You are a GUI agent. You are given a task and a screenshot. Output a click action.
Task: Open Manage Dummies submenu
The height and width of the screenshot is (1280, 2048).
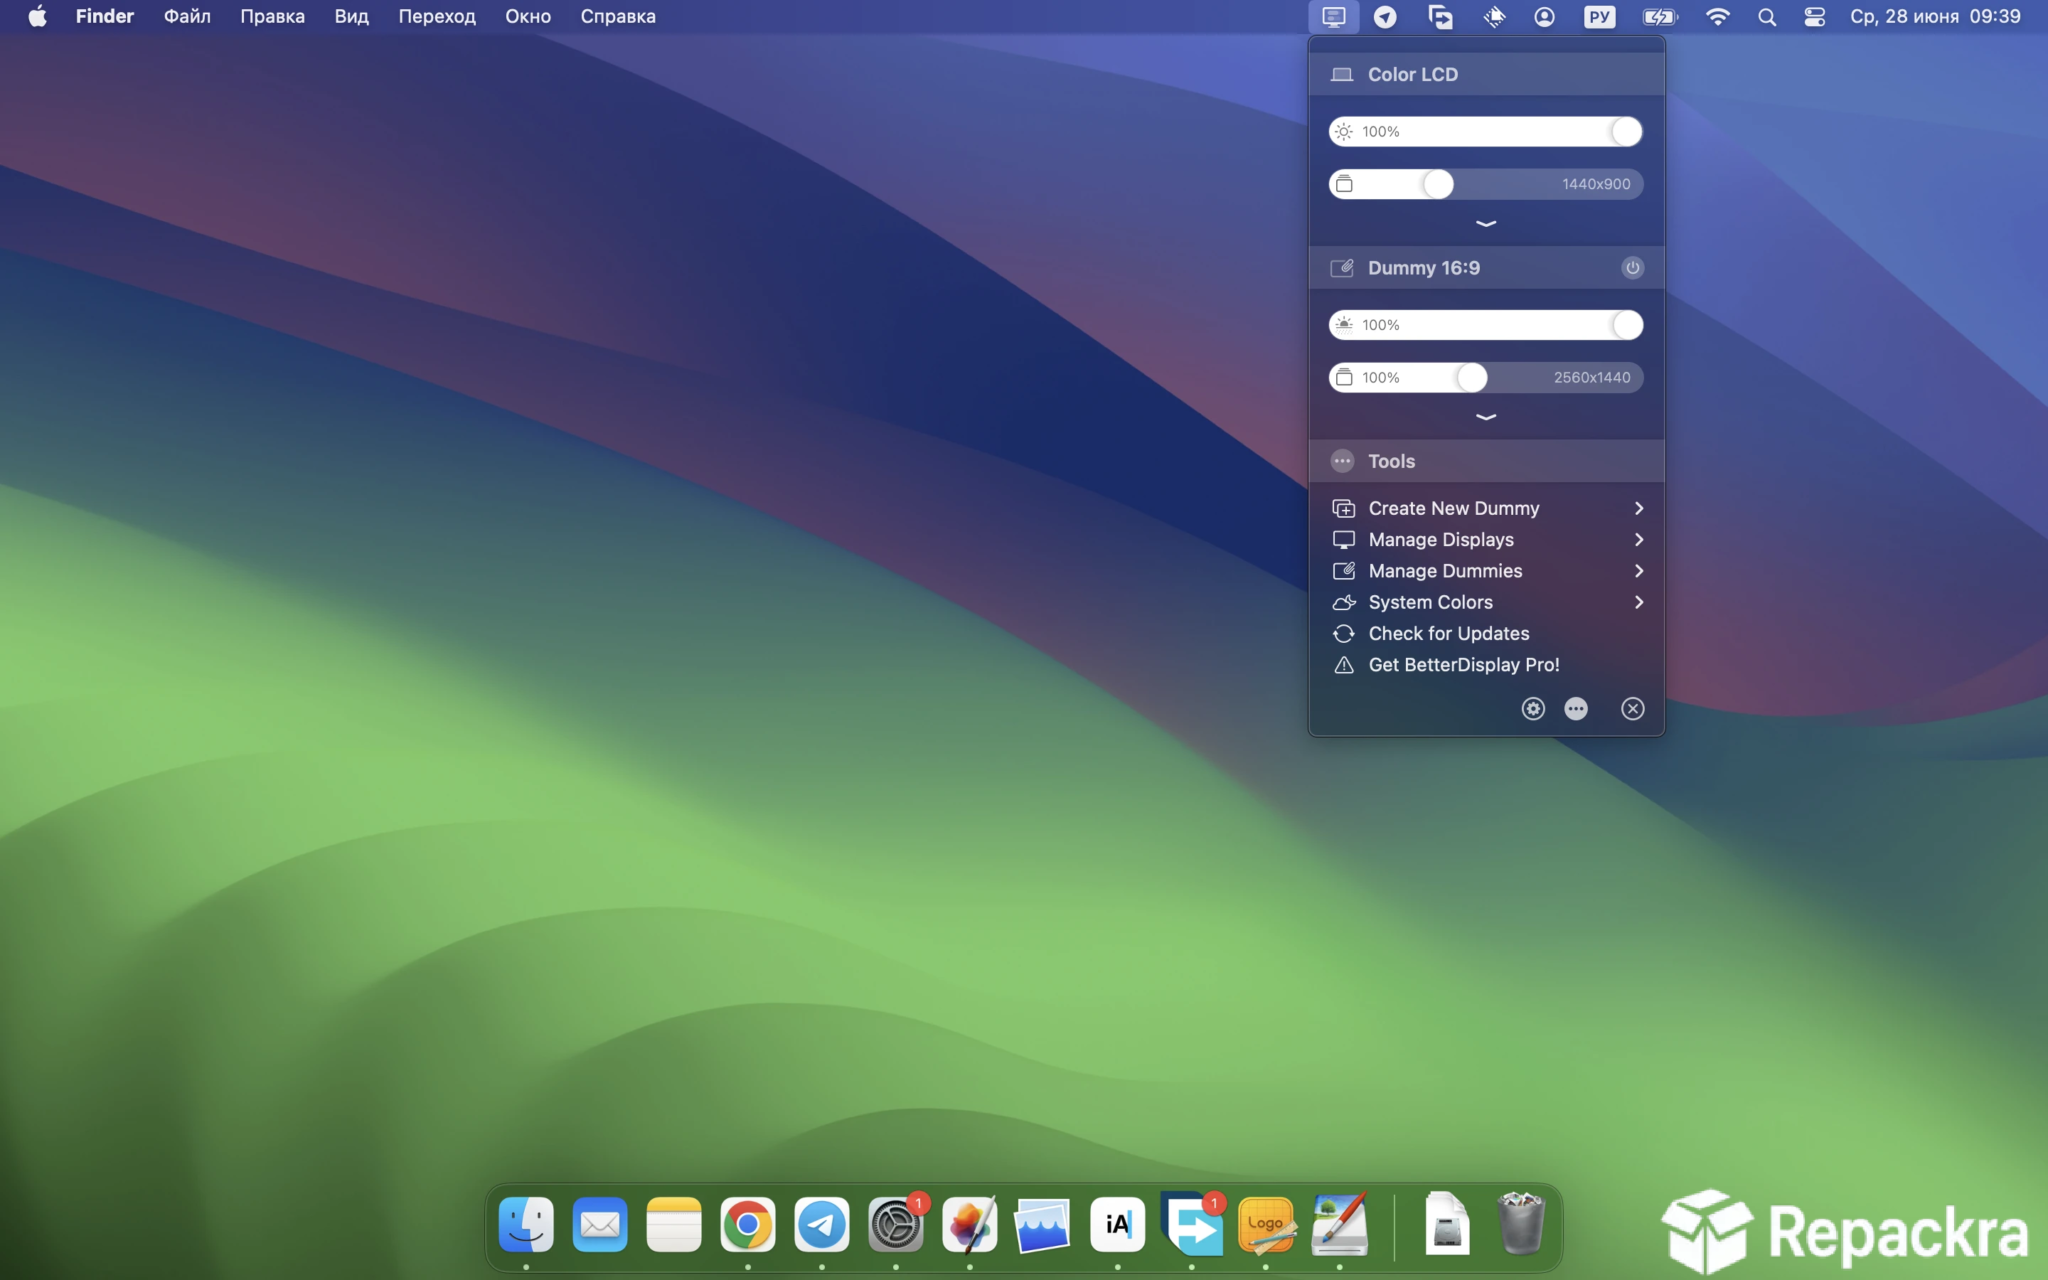1487,571
